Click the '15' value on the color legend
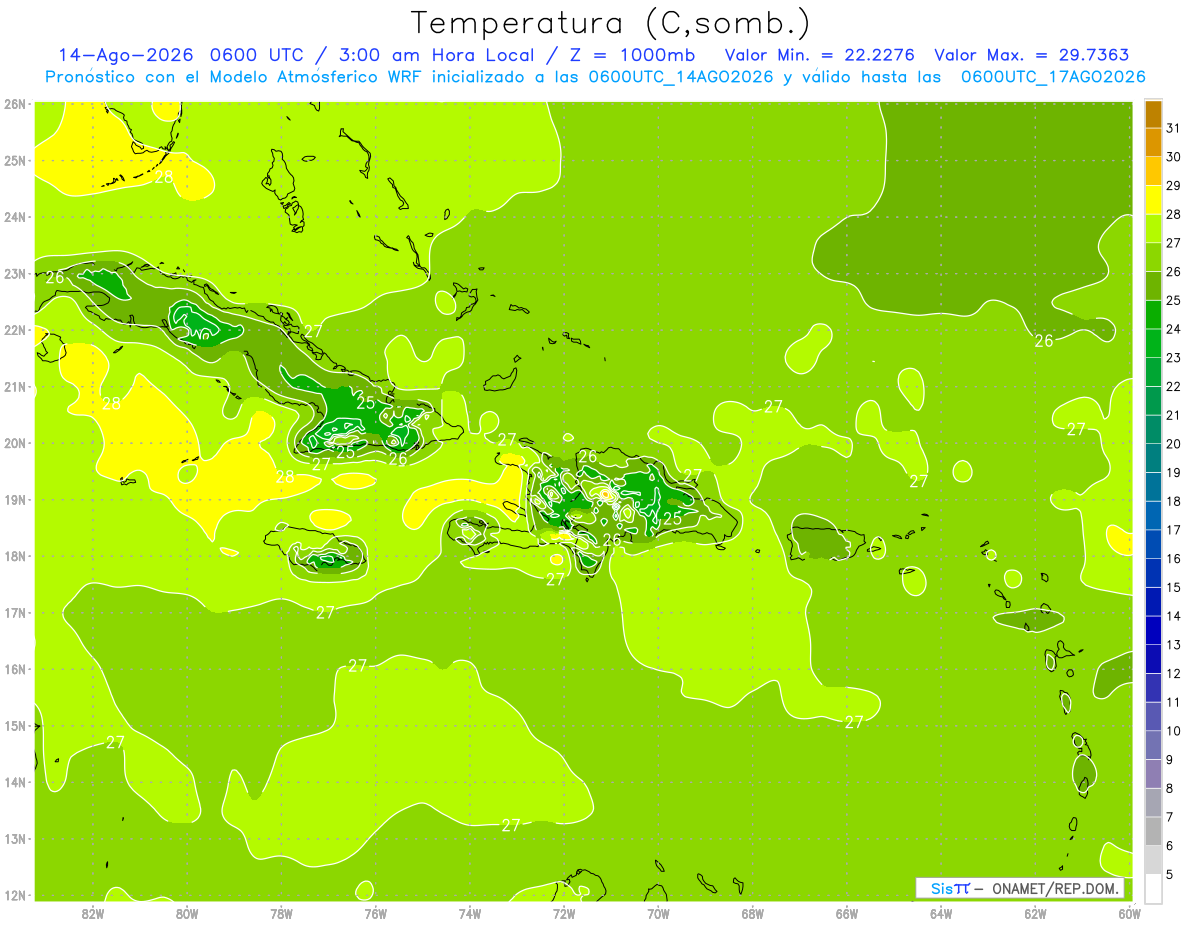 pos(1174,588)
